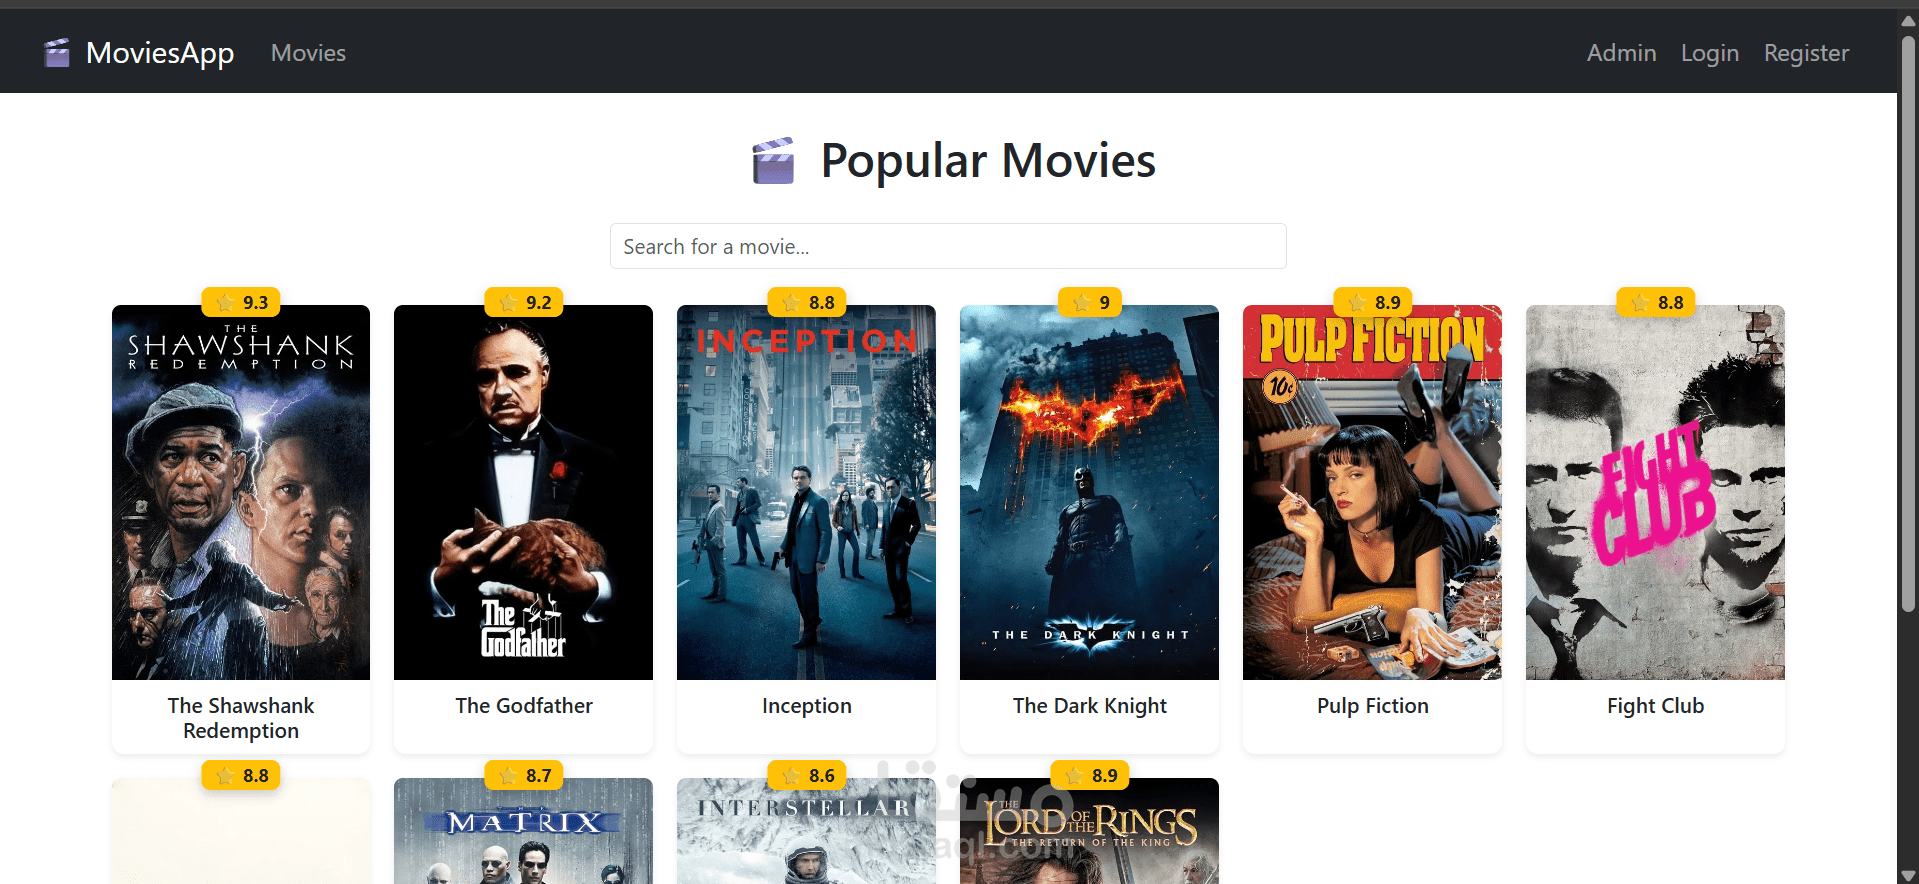Click the title text 'Fight Club'
Viewport: 1919px width, 884px height.
(x=1656, y=706)
